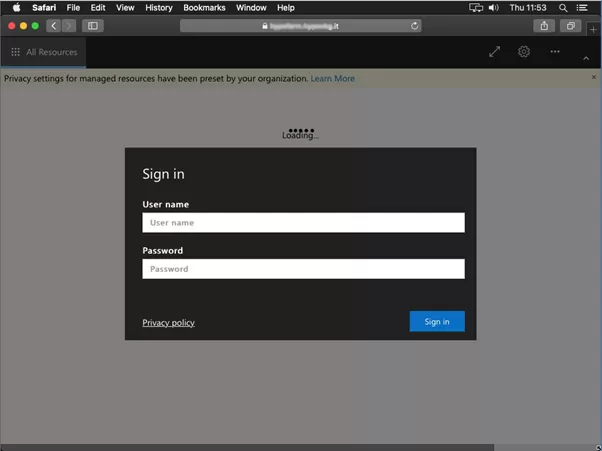Open the settings gear in web client
This screenshot has width=602, height=451.
coord(524,52)
